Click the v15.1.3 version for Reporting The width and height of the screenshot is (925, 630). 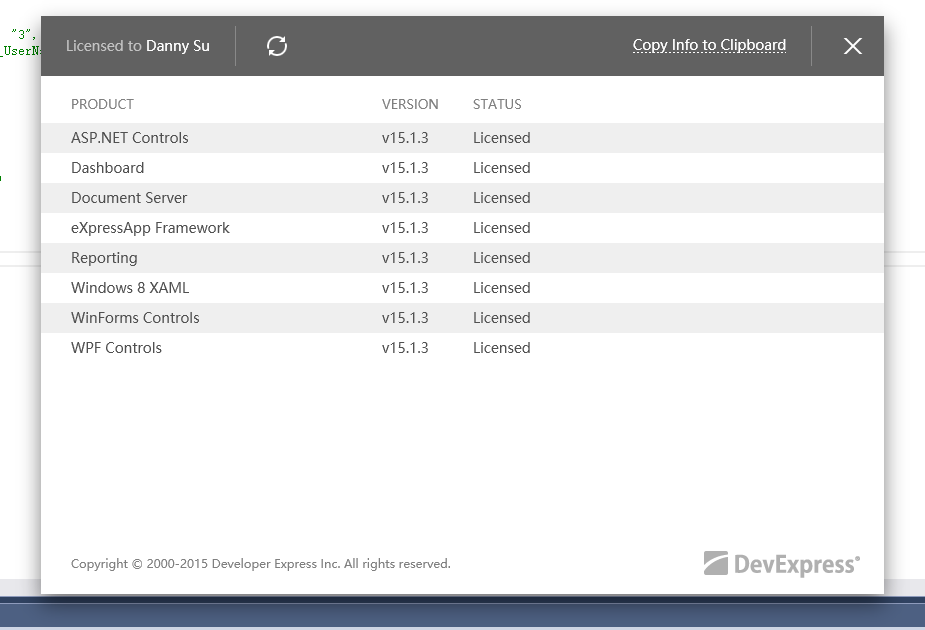(405, 258)
